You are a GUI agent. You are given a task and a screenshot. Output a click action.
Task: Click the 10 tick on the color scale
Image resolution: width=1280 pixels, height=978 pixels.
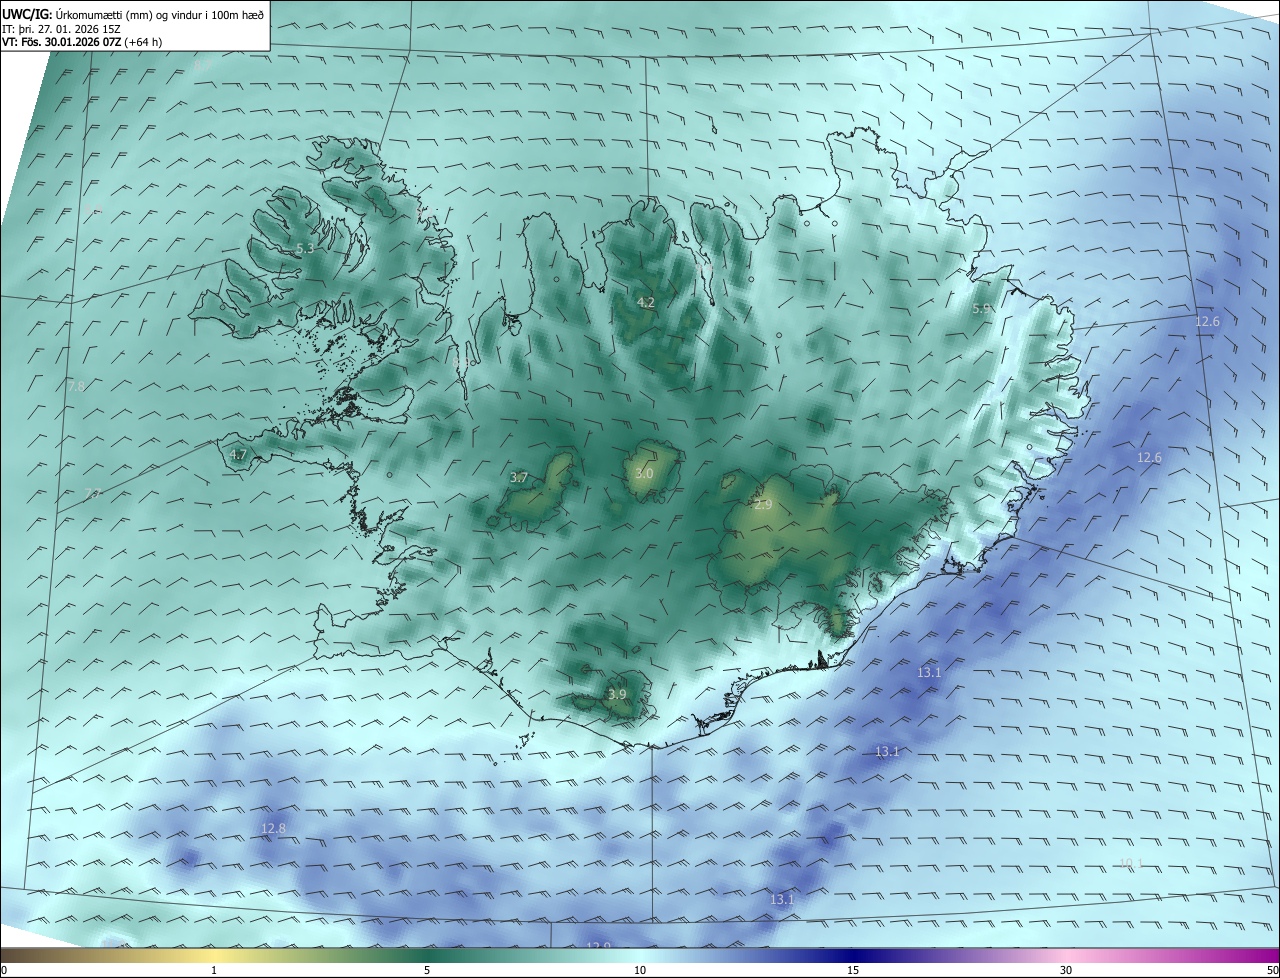[640, 970]
